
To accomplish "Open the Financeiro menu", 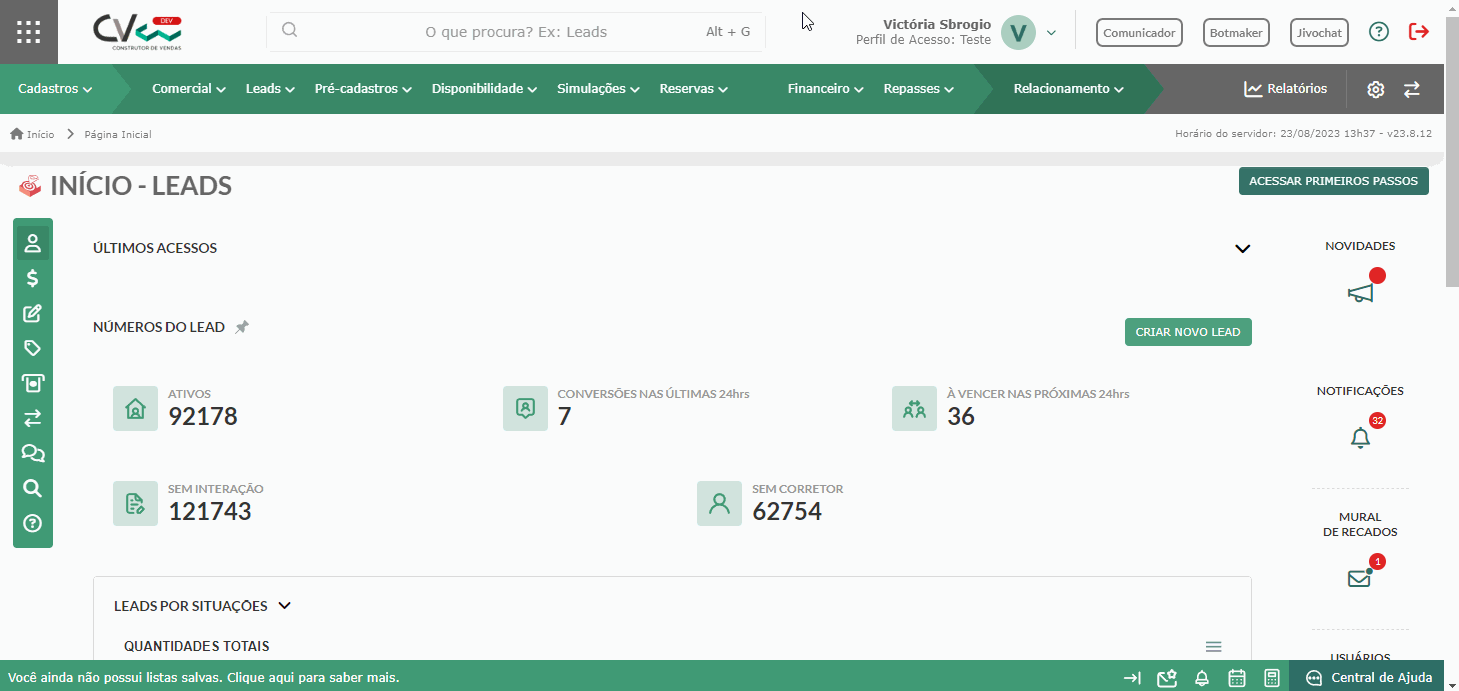I will [x=825, y=89].
